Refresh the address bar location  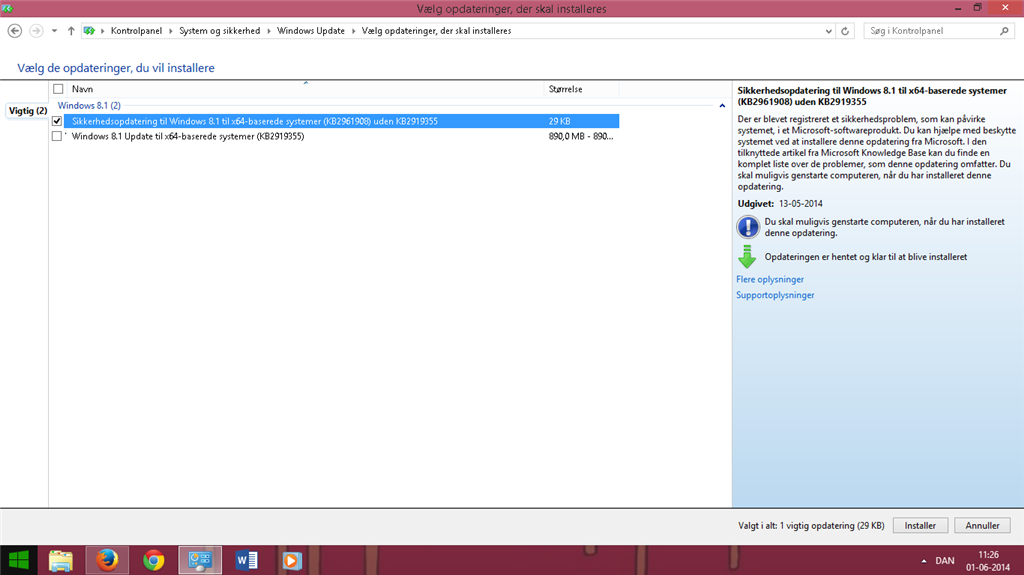click(x=845, y=31)
